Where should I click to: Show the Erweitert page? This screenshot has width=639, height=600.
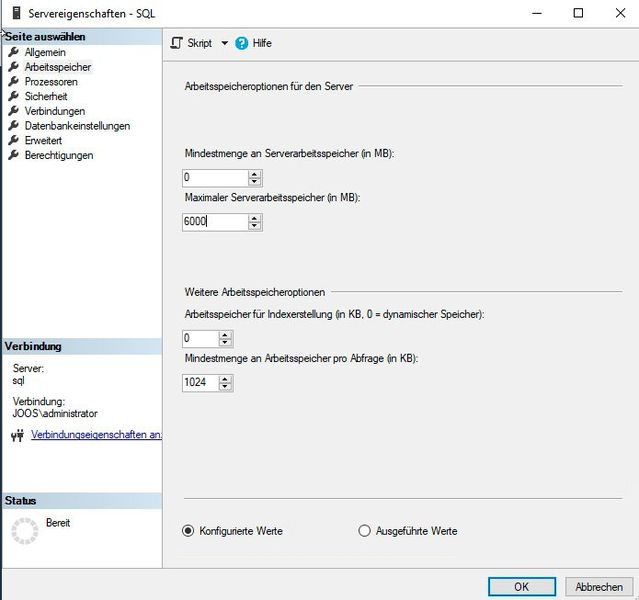click(43, 140)
